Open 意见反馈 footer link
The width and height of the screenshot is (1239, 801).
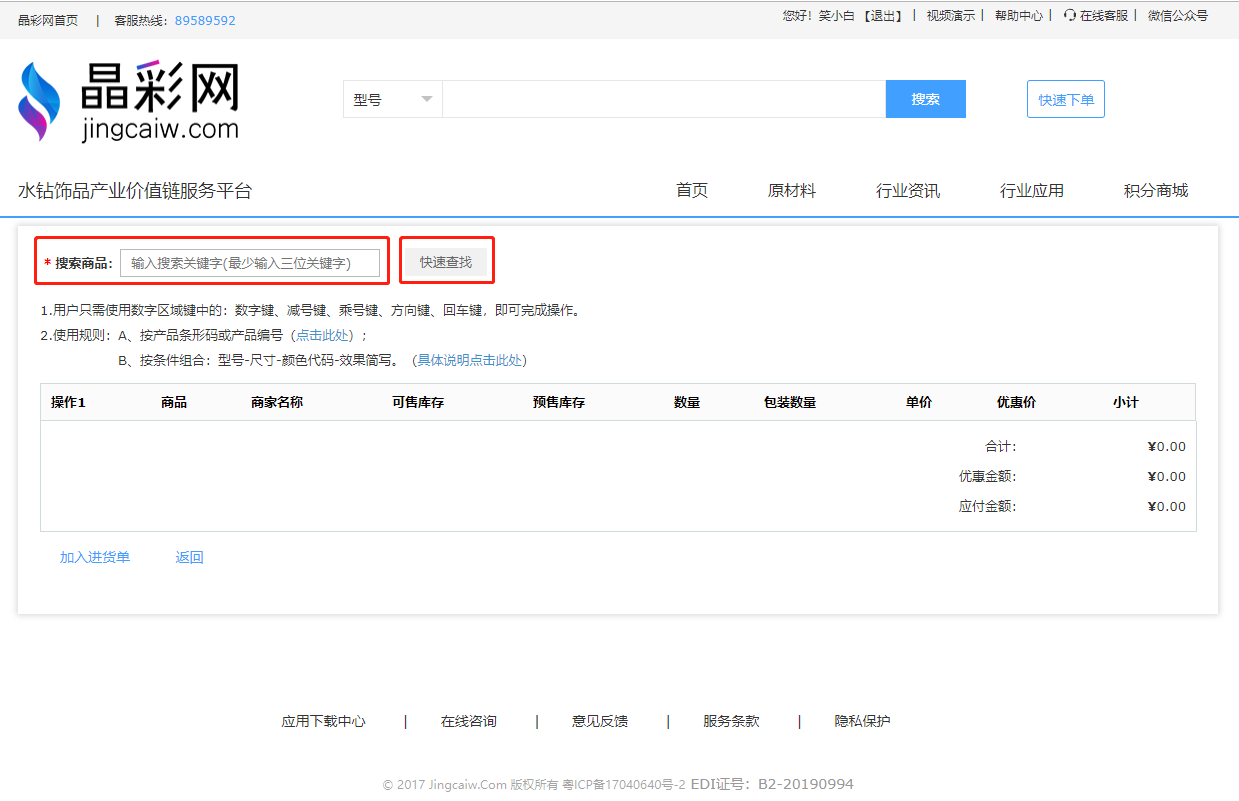pyautogui.click(x=600, y=721)
